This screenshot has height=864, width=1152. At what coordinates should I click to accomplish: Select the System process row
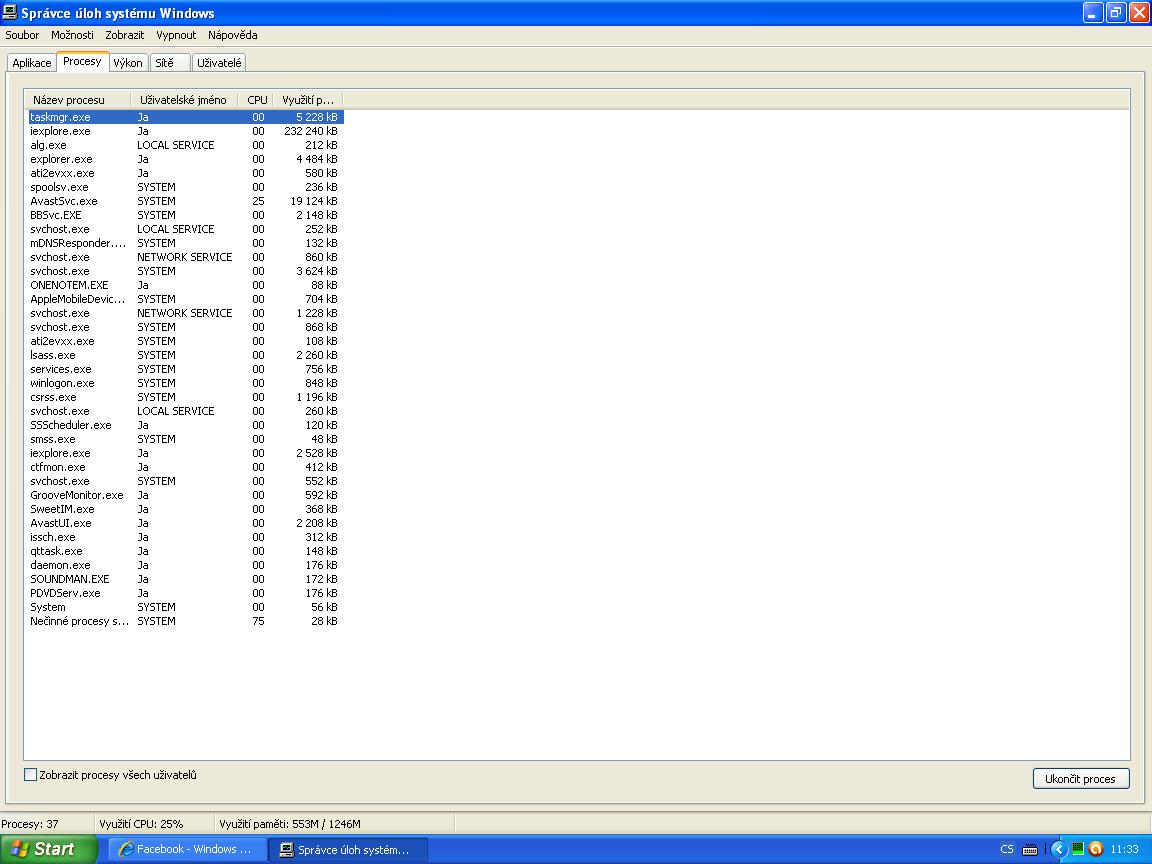pyautogui.click(x=186, y=607)
